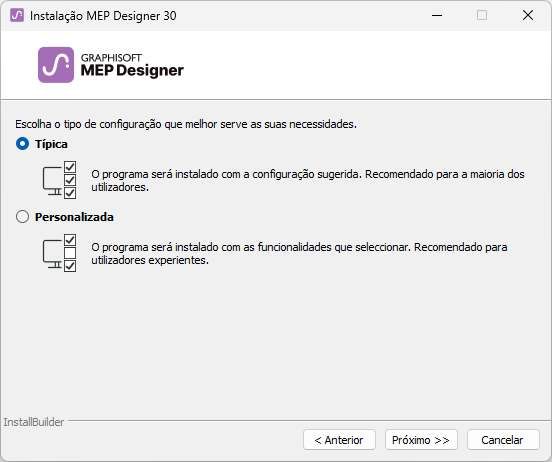Click the bold Personalizada label
Screen dimensions: 552x462
74,217
